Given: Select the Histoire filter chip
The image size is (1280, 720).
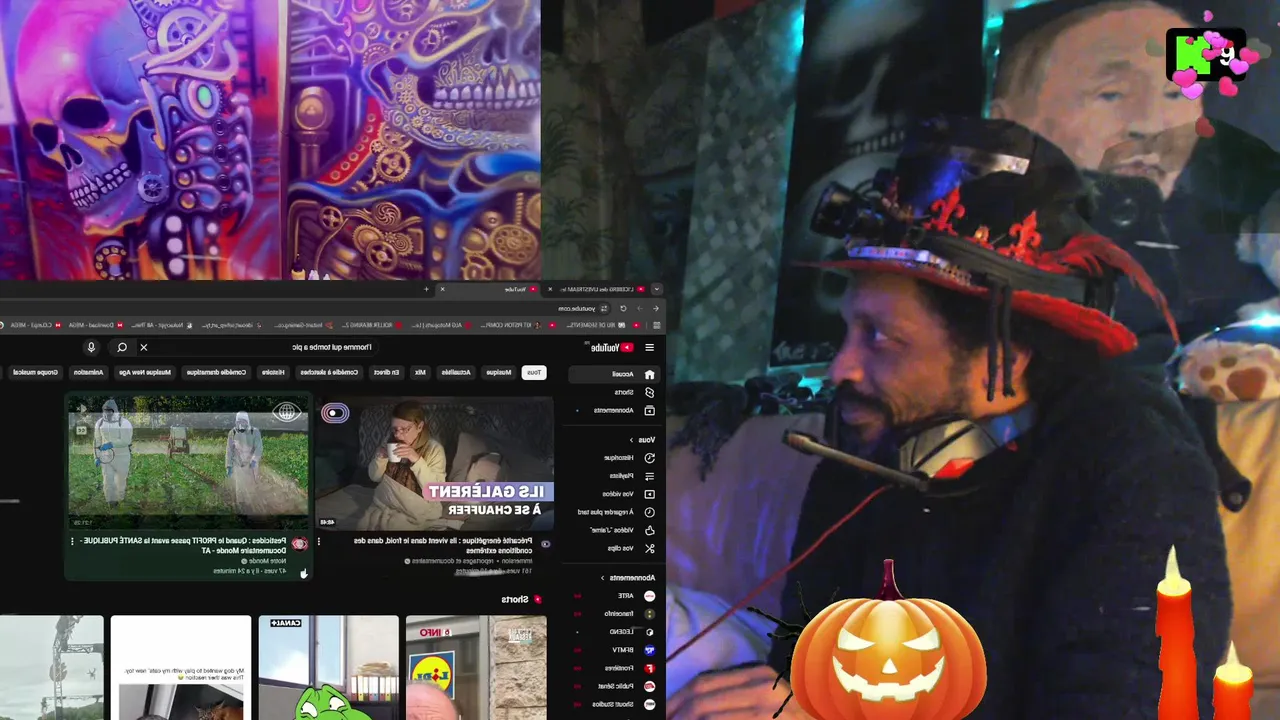Looking at the screenshot, I should coord(273,372).
